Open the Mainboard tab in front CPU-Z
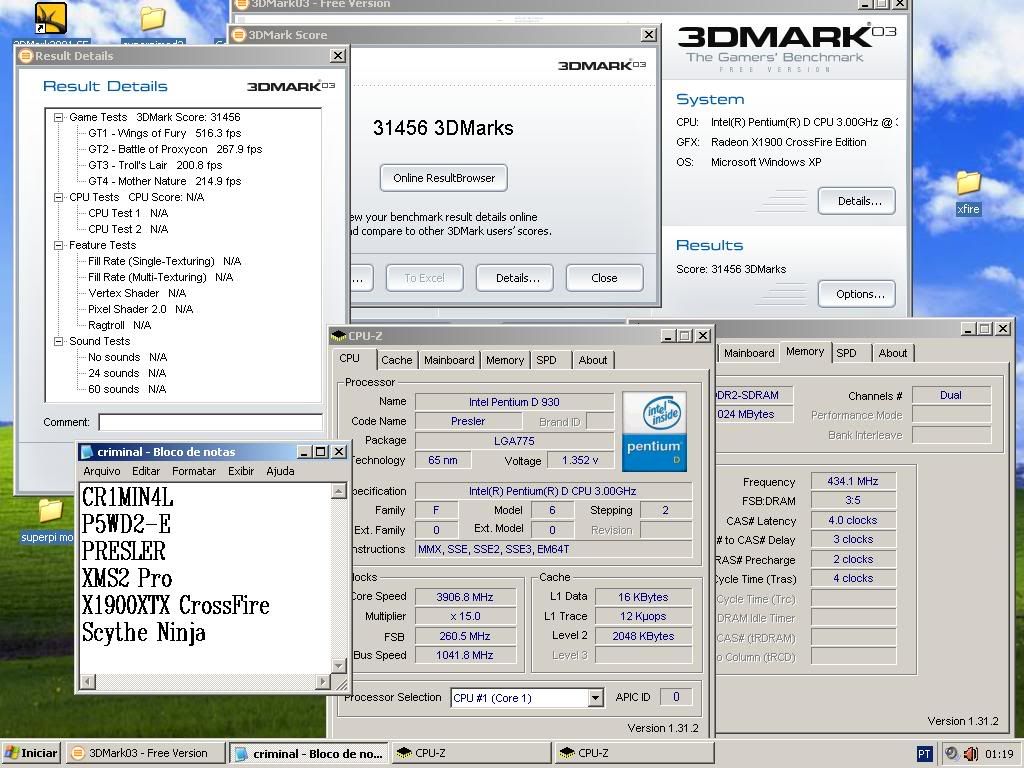Image resolution: width=1024 pixels, height=768 pixels. tap(449, 360)
